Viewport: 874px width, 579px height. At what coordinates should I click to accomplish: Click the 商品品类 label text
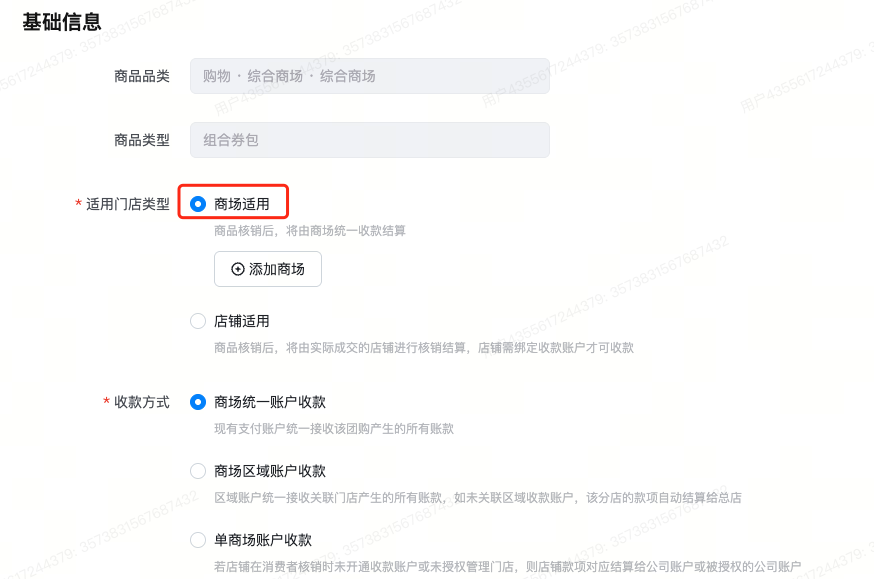tap(142, 76)
